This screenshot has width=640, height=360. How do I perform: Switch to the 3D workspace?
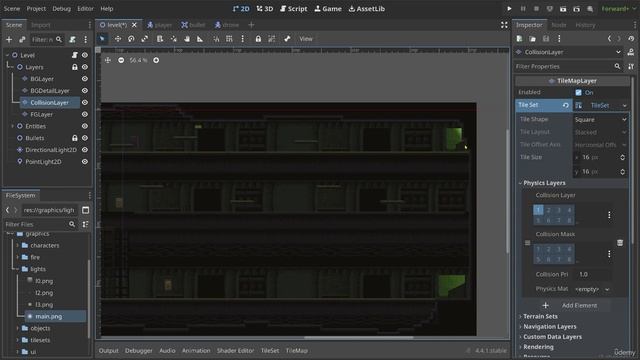click(x=265, y=9)
